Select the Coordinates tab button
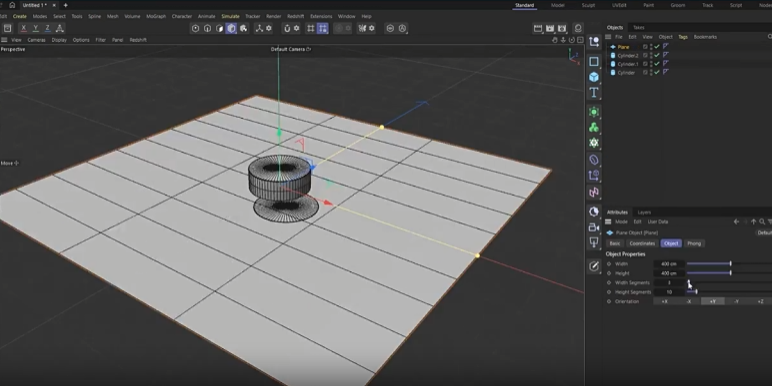Image resolution: width=772 pixels, height=386 pixels. 642,243
